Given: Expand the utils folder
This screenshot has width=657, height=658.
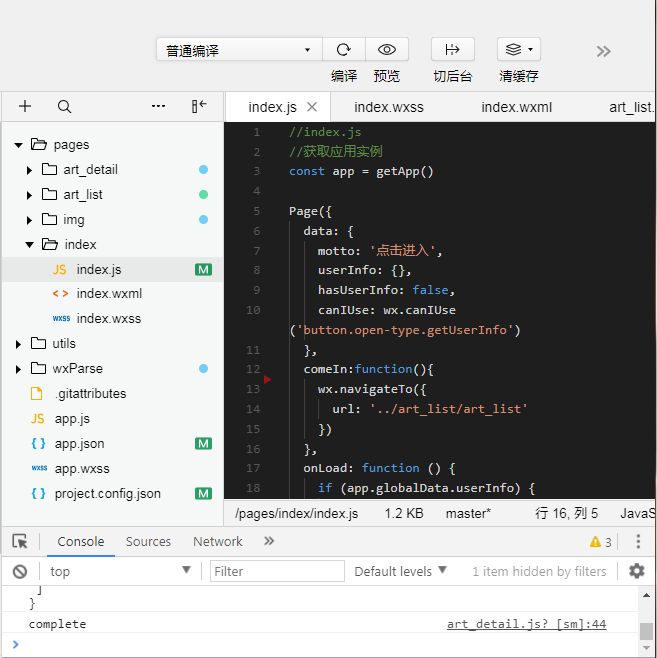Looking at the screenshot, I should (x=18, y=345).
